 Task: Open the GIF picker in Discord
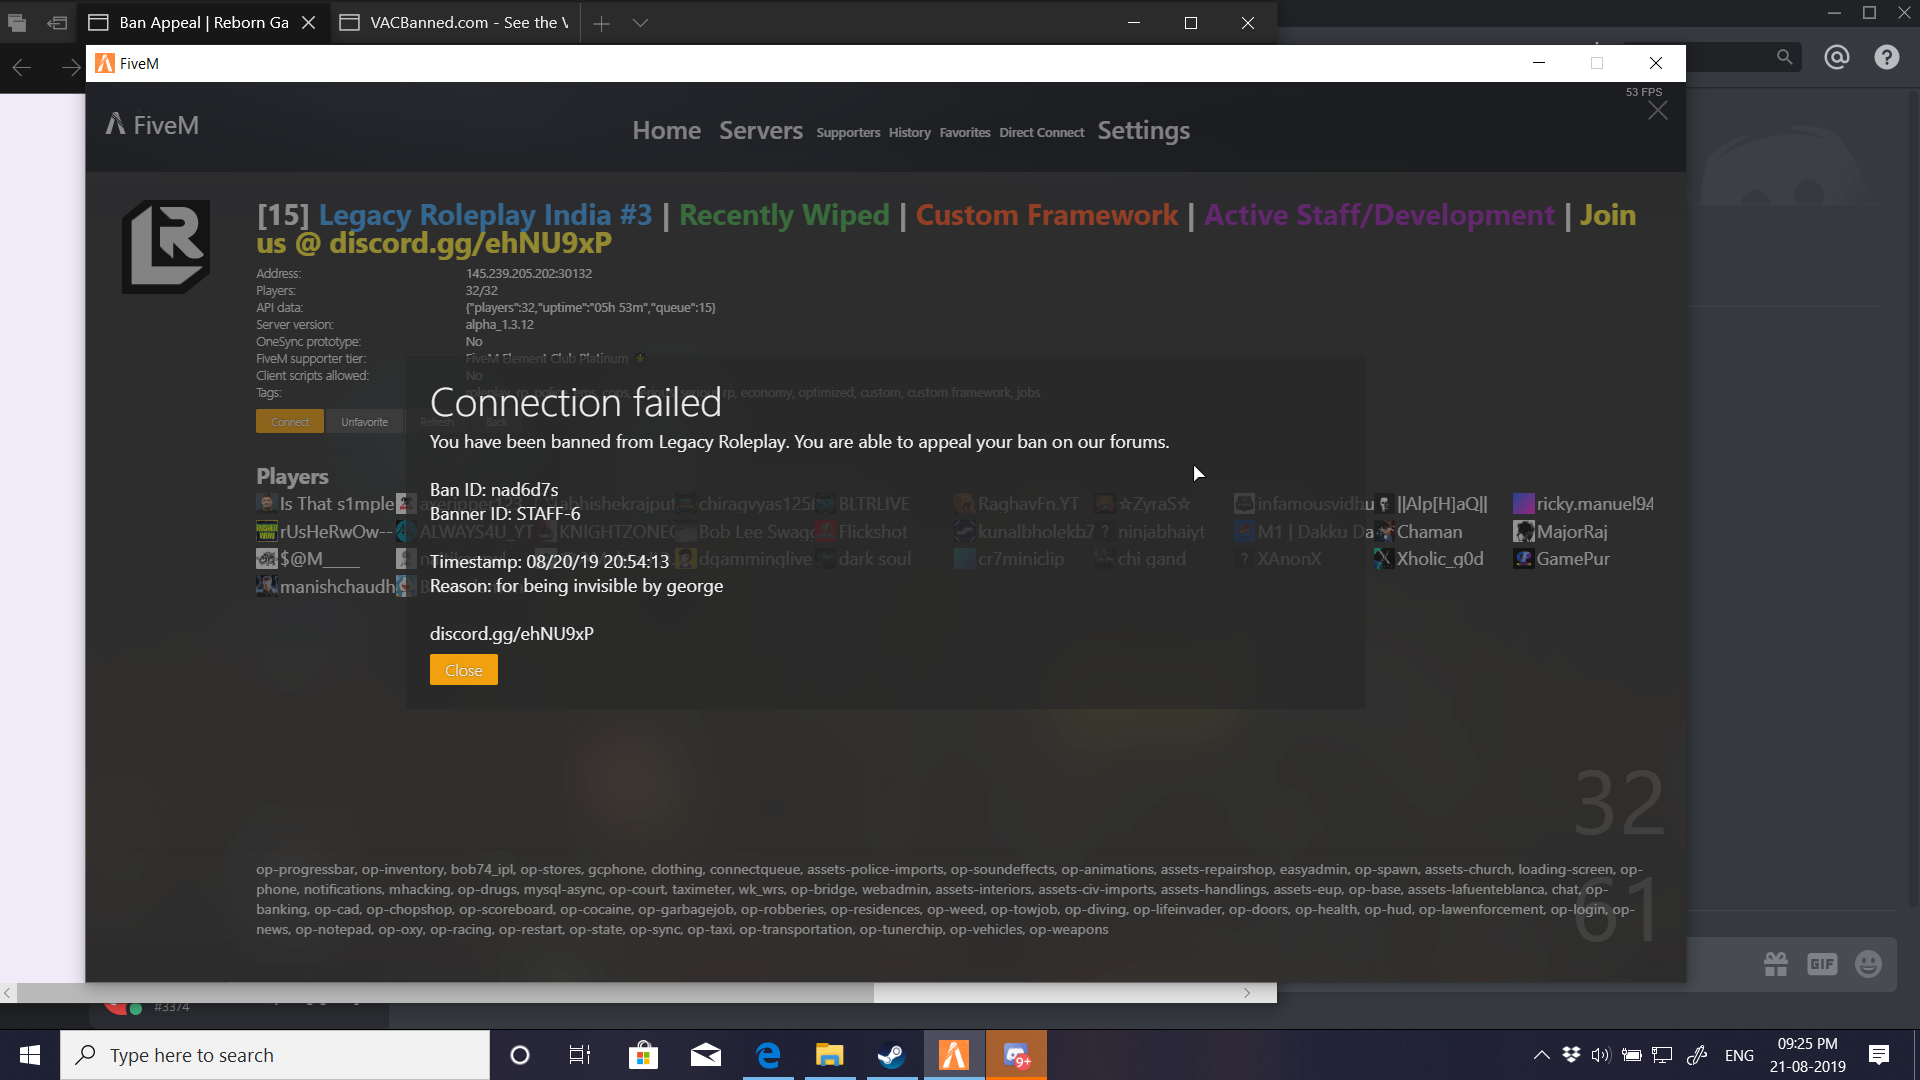click(x=1822, y=963)
